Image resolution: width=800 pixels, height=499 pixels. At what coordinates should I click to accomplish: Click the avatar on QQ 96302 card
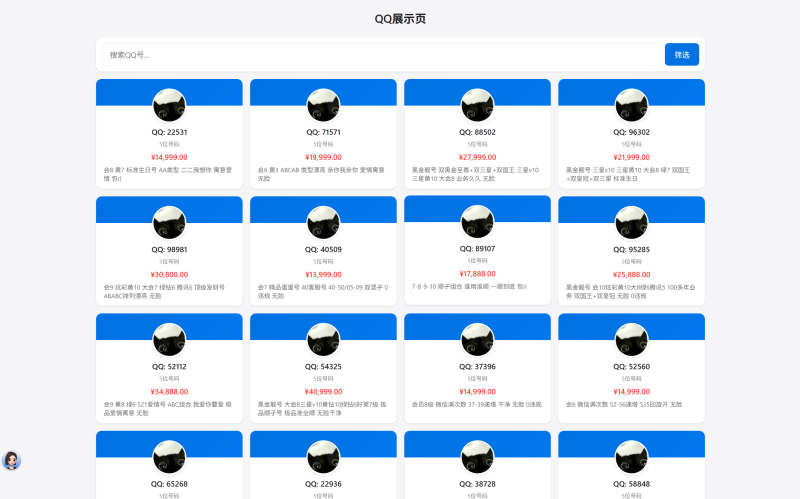[x=632, y=106]
